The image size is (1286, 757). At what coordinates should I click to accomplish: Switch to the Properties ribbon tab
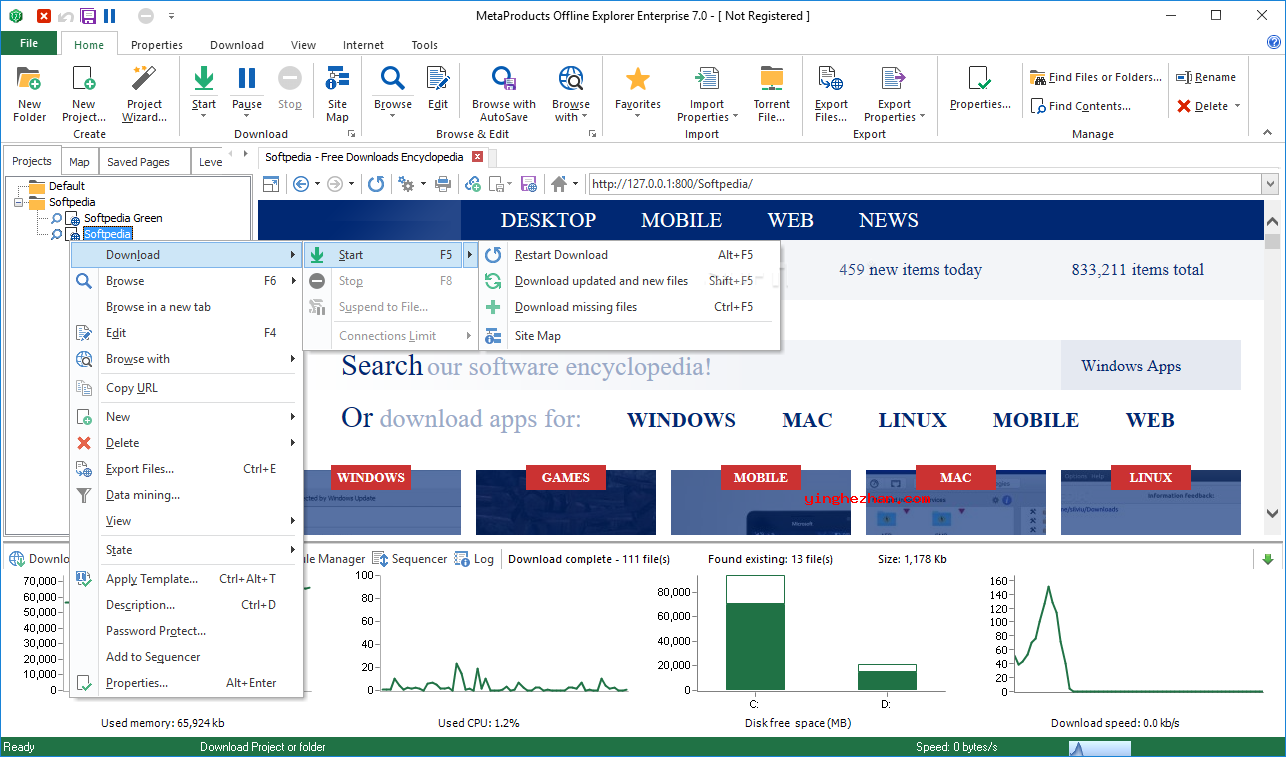[157, 45]
